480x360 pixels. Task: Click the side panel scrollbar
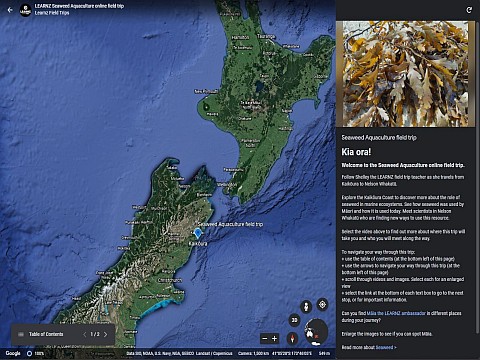[x=478, y=177]
